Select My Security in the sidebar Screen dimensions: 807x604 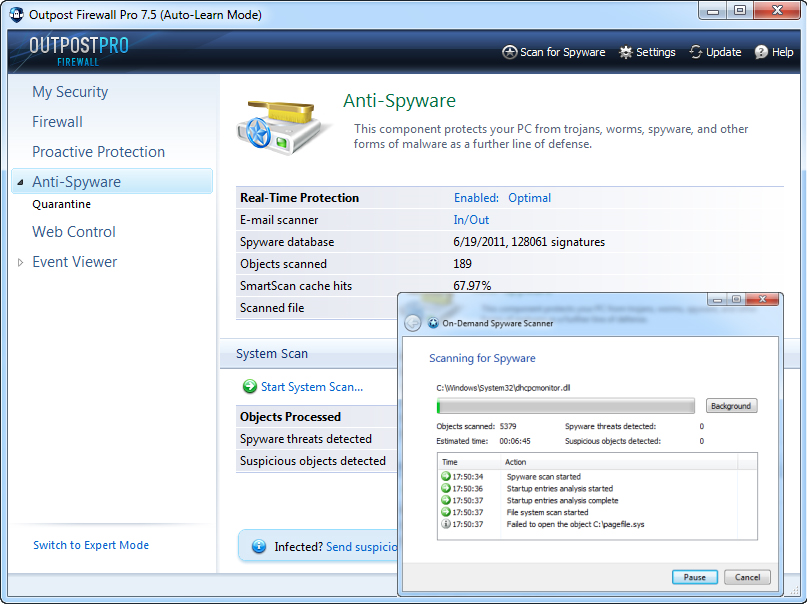[x=70, y=92]
